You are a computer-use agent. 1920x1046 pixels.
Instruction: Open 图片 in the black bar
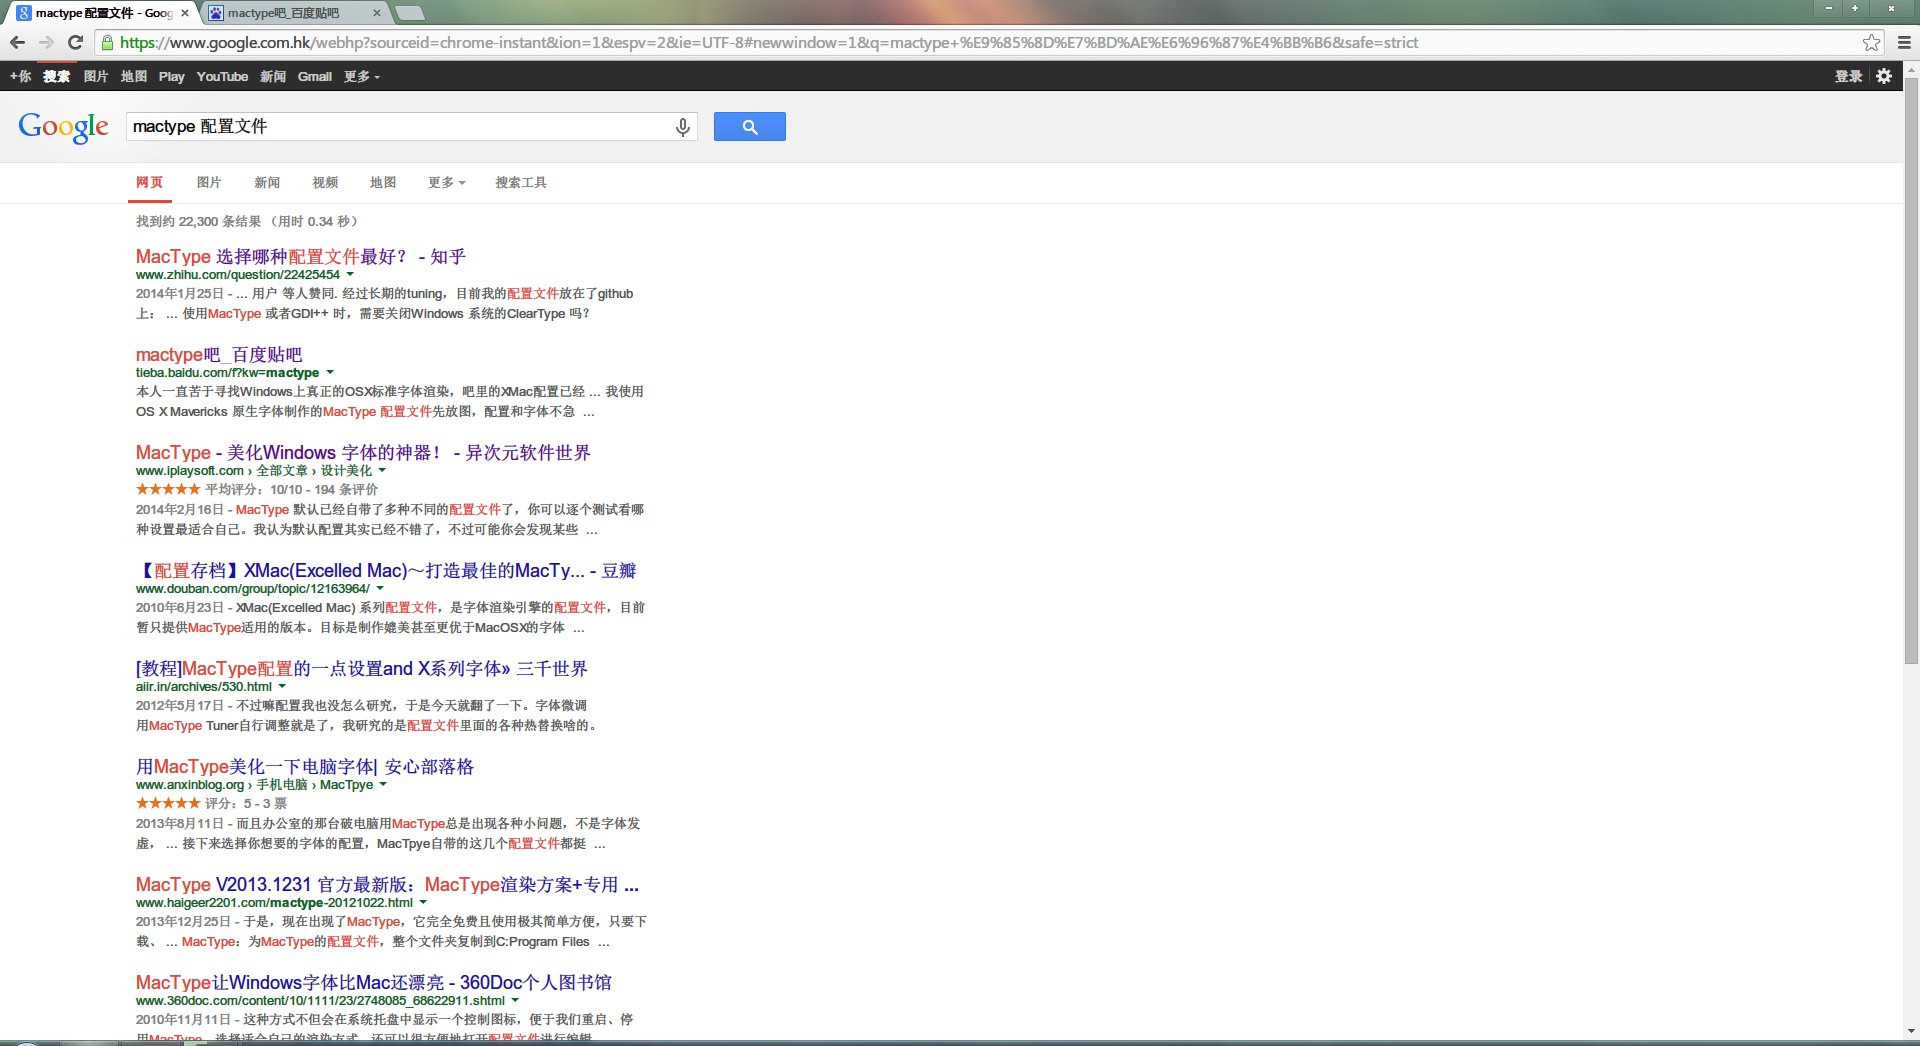[x=96, y=76]
